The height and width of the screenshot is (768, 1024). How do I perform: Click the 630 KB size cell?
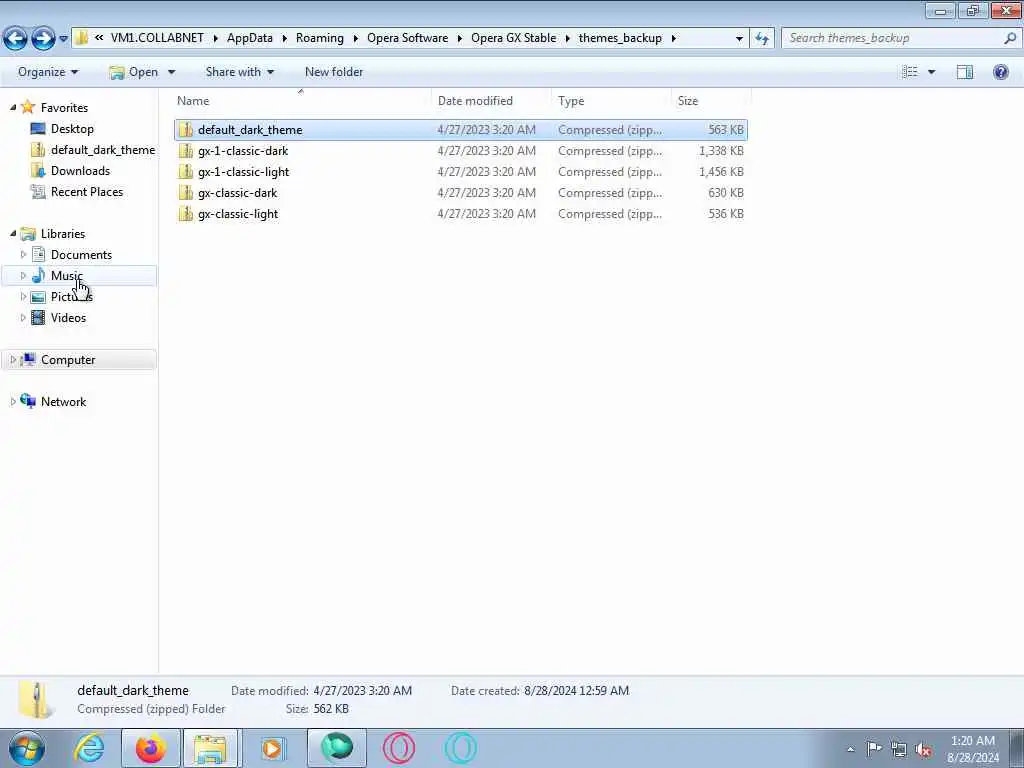pos(726,193)
